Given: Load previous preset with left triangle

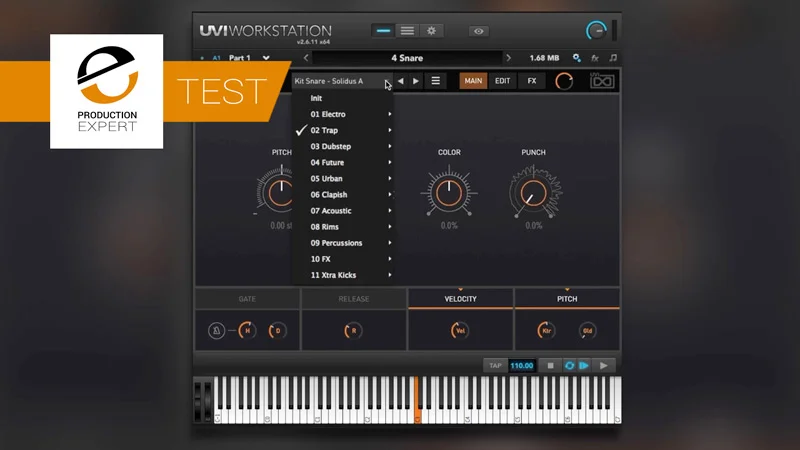Looking at the screenshot, I should pyautogui.click(x=401, y=81).
